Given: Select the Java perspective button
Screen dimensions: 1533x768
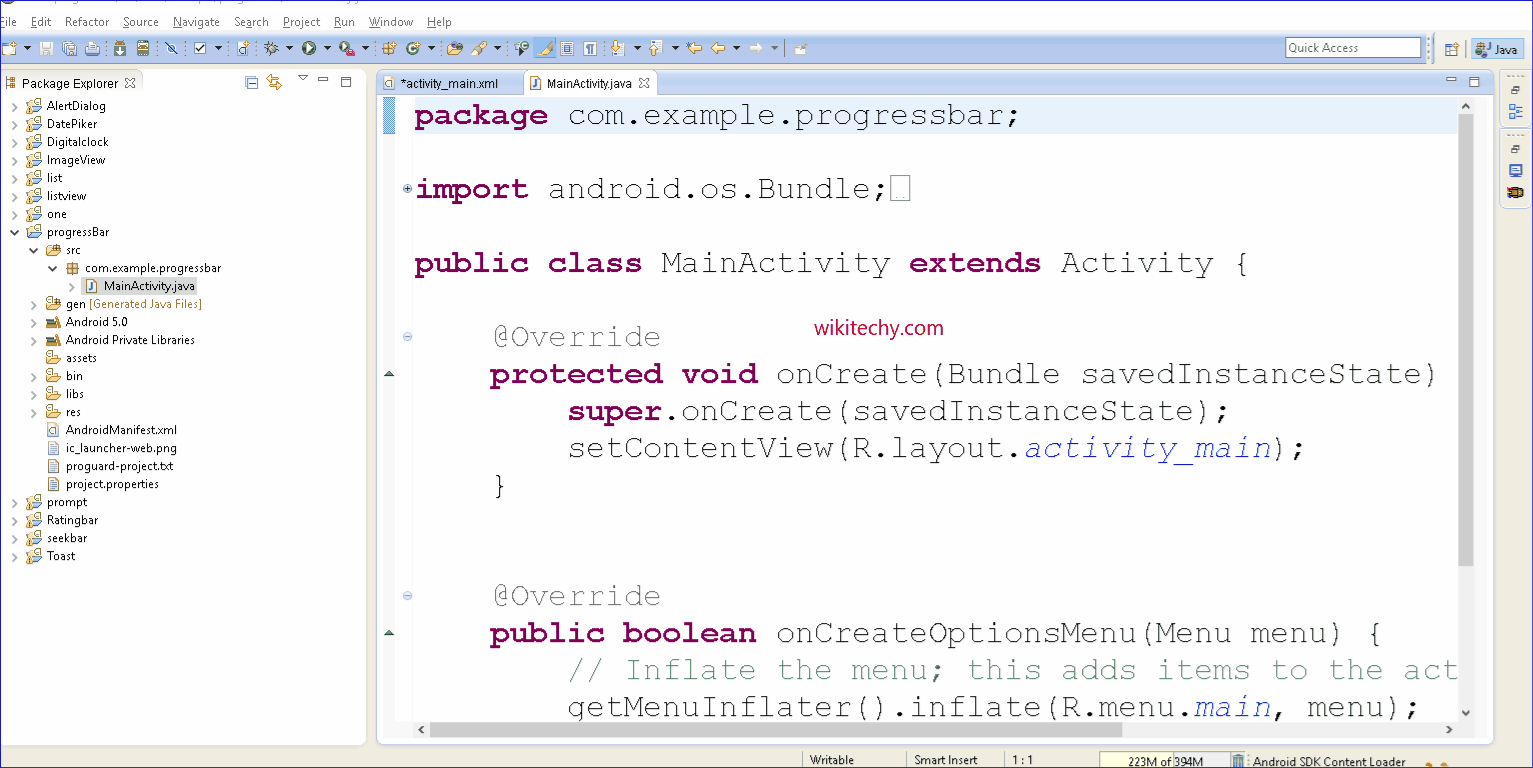Looking at the screenshot, I should coord(1496,48).
